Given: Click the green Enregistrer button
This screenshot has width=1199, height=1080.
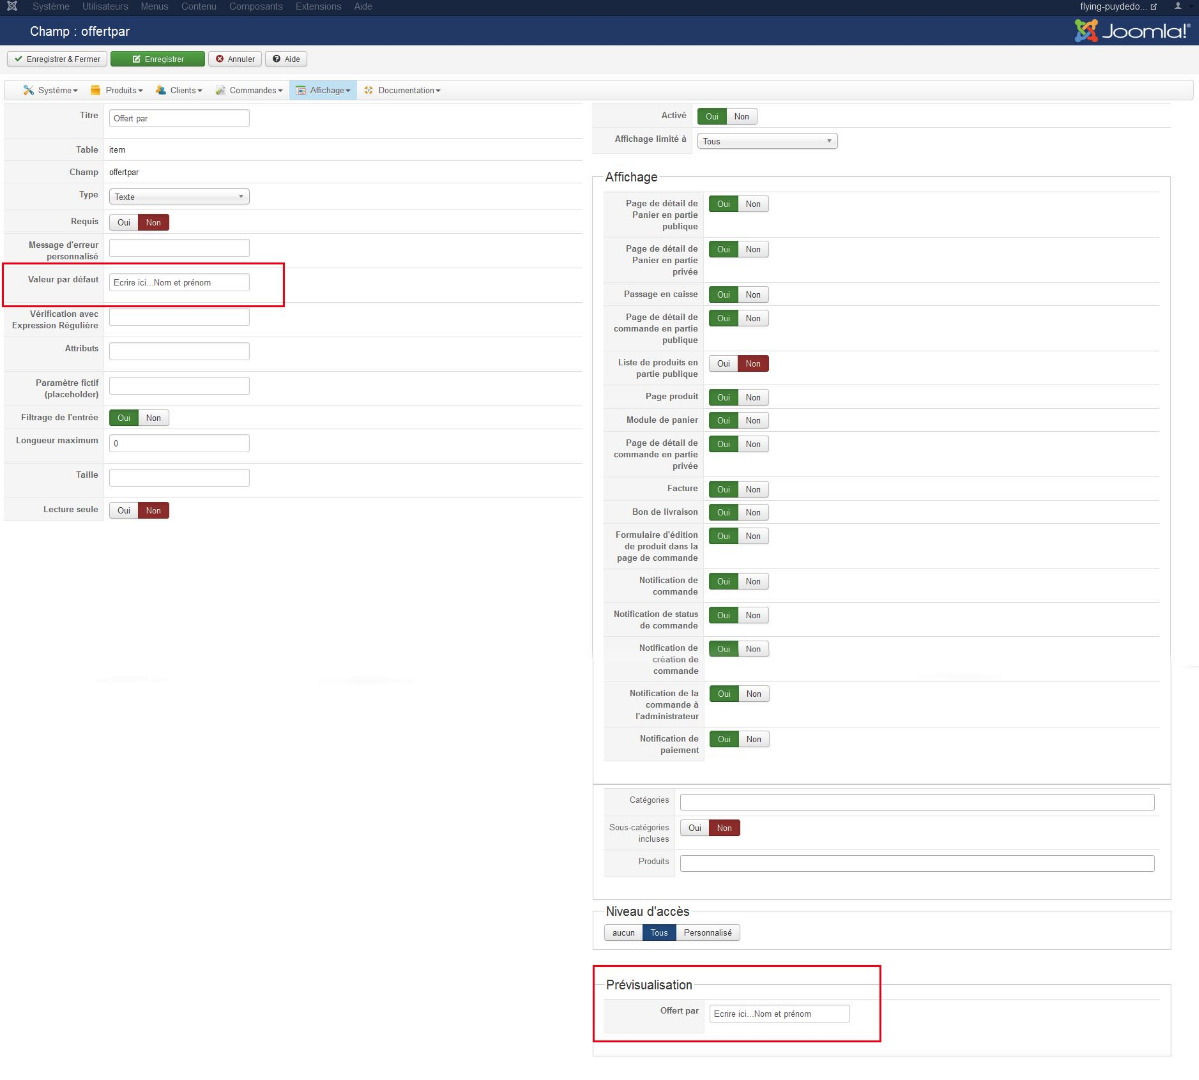Looking at the screenshot, I should pyautogui.click(x=158, y=59).
